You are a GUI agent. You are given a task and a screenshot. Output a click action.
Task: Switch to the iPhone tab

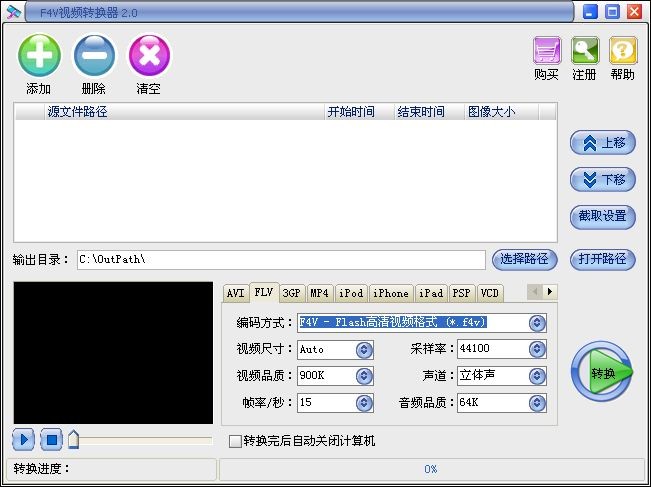click(x=391, y=293)
